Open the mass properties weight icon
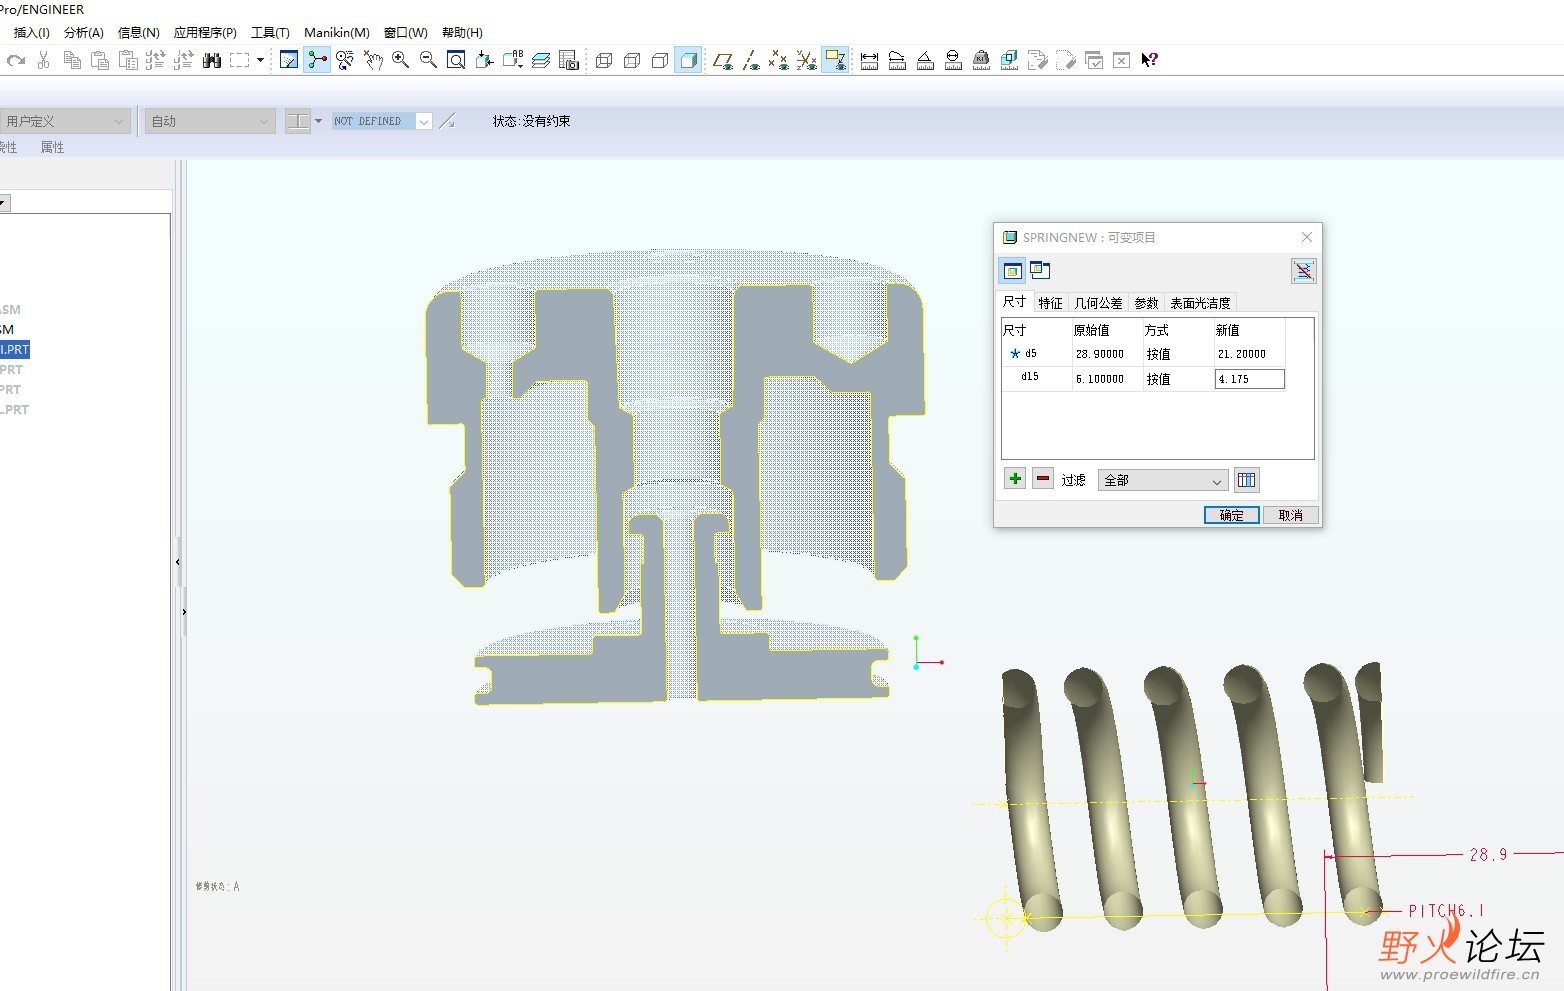 pyautogui.click(x=981, y=61)
